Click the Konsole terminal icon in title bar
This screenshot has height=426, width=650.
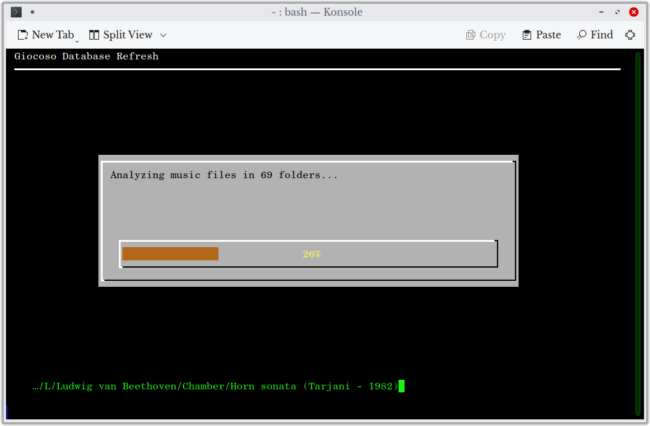coord(16,12)
